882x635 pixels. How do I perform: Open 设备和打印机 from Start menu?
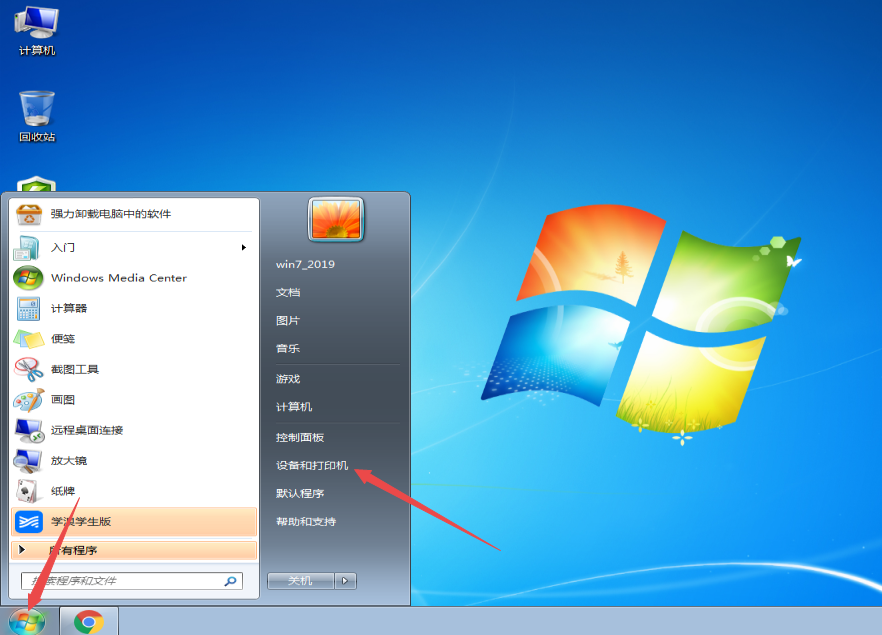(x=312, y=465)
